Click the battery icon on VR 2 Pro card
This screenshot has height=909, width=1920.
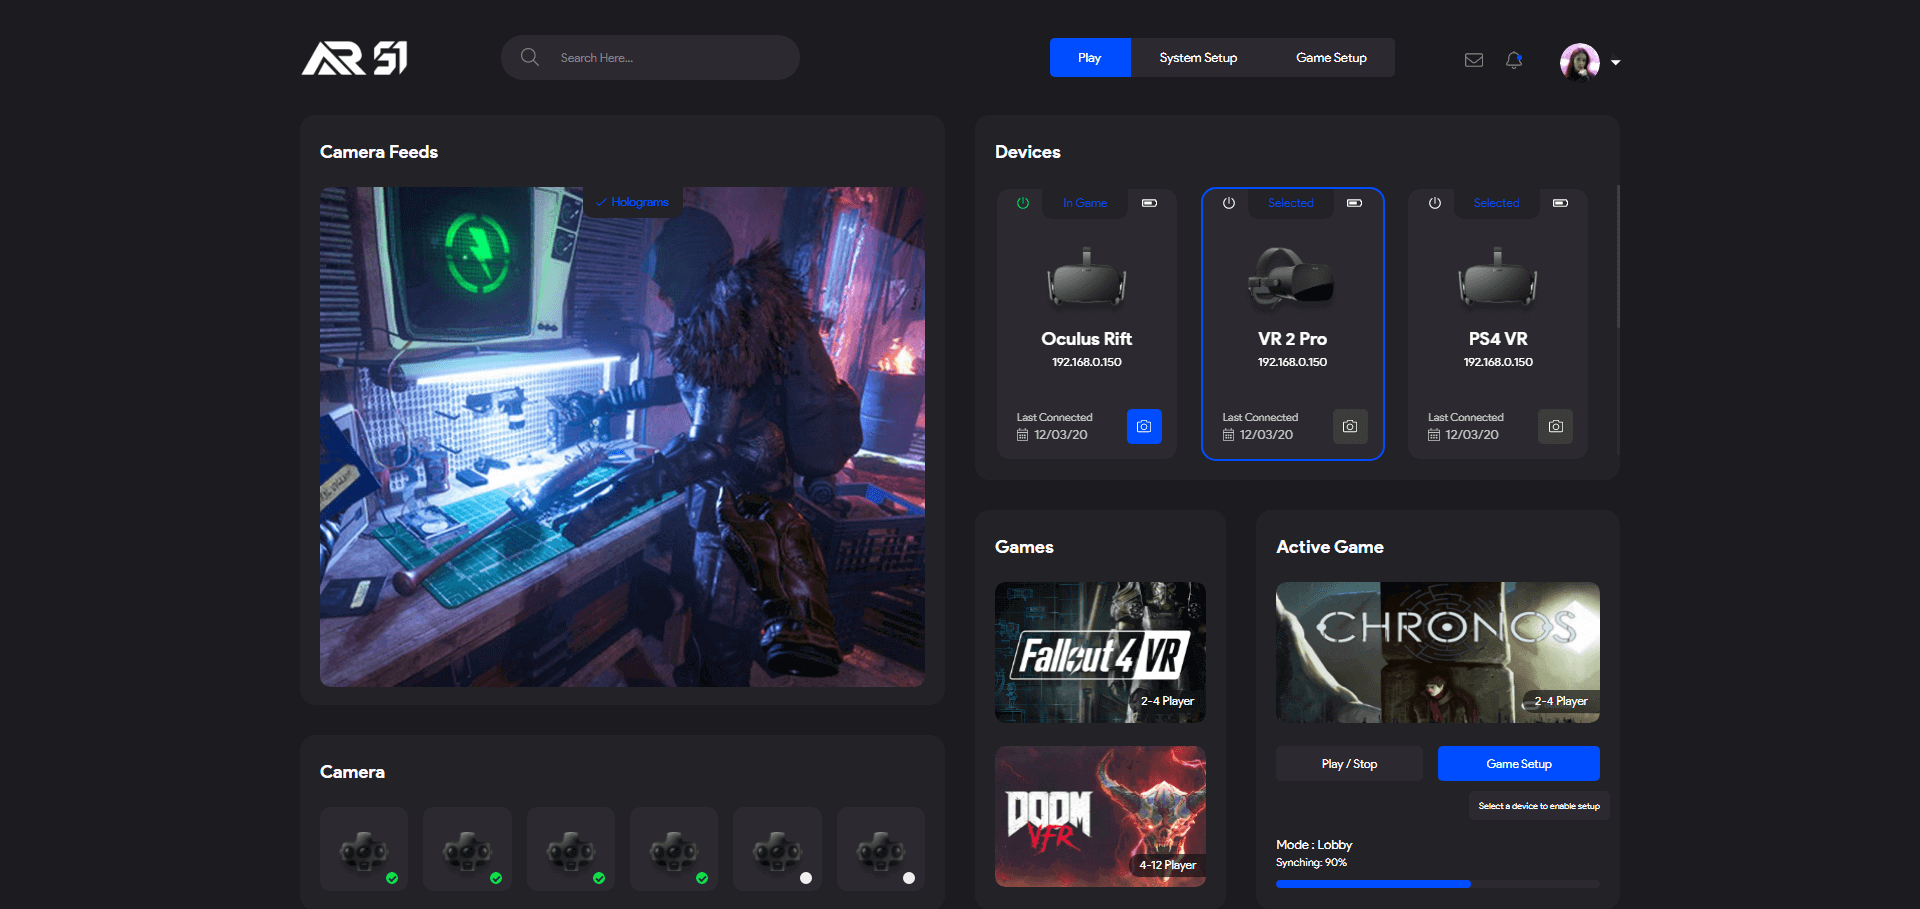tap(1354, 203)
